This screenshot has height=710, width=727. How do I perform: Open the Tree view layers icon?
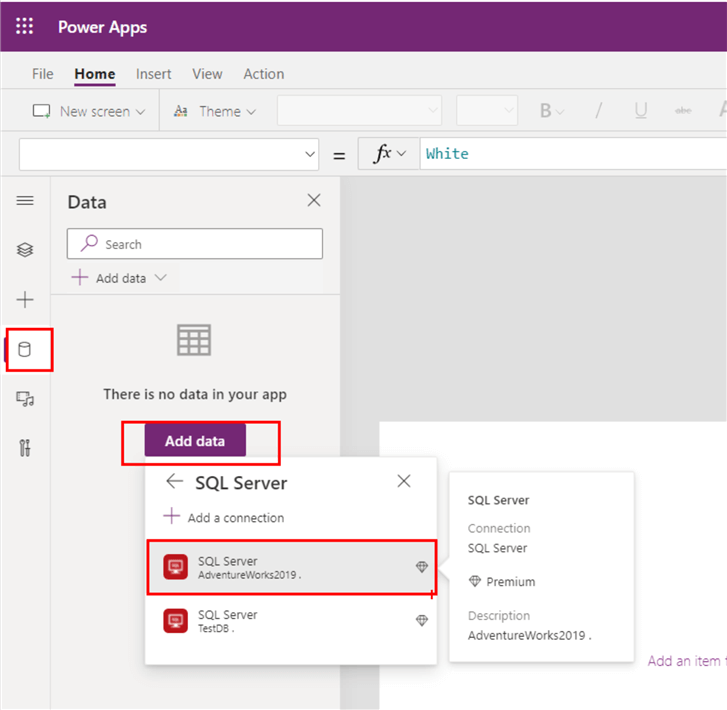(25, 250)
